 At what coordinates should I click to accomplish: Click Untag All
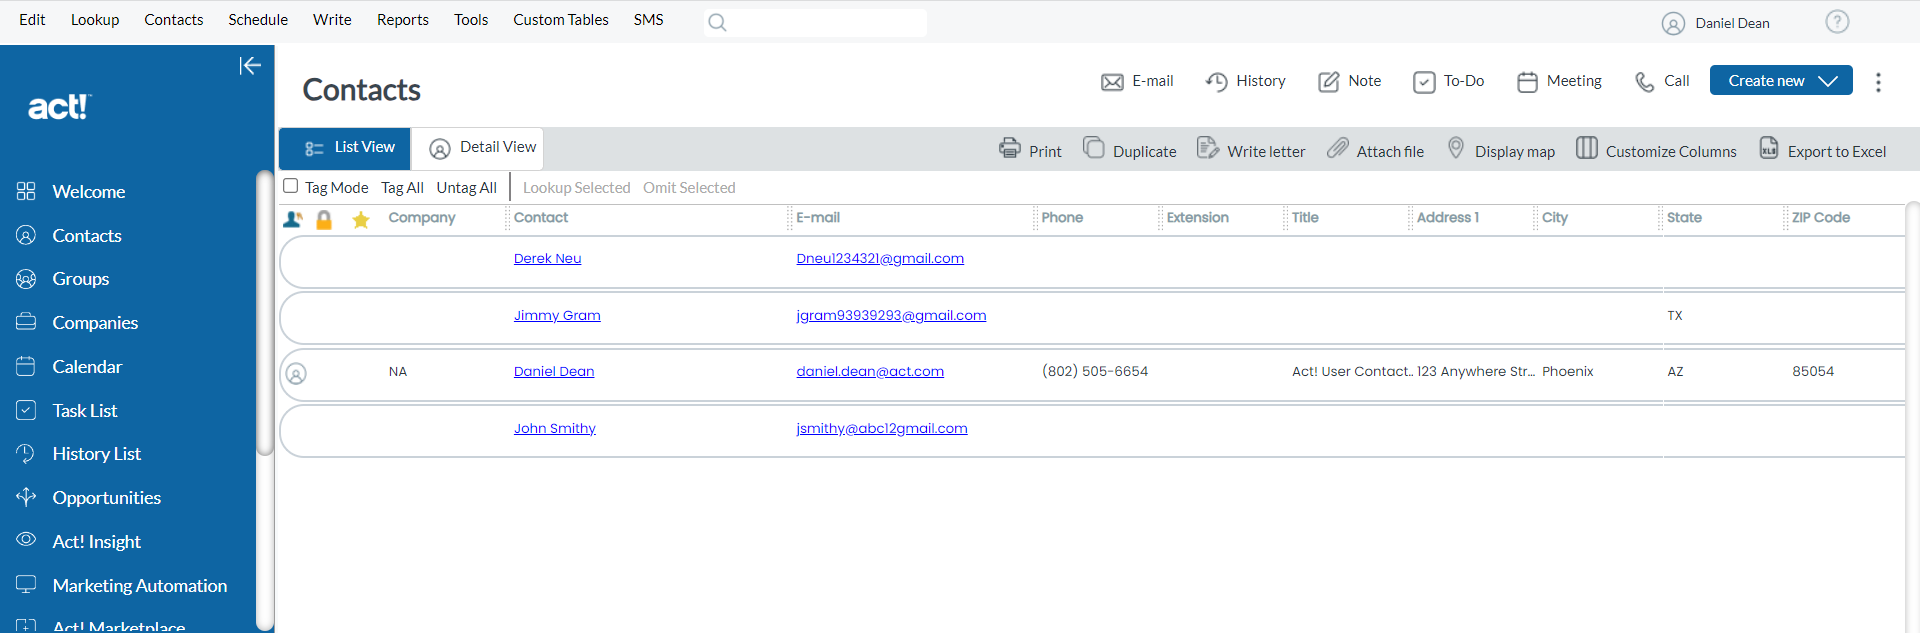[x=466, y=188]
